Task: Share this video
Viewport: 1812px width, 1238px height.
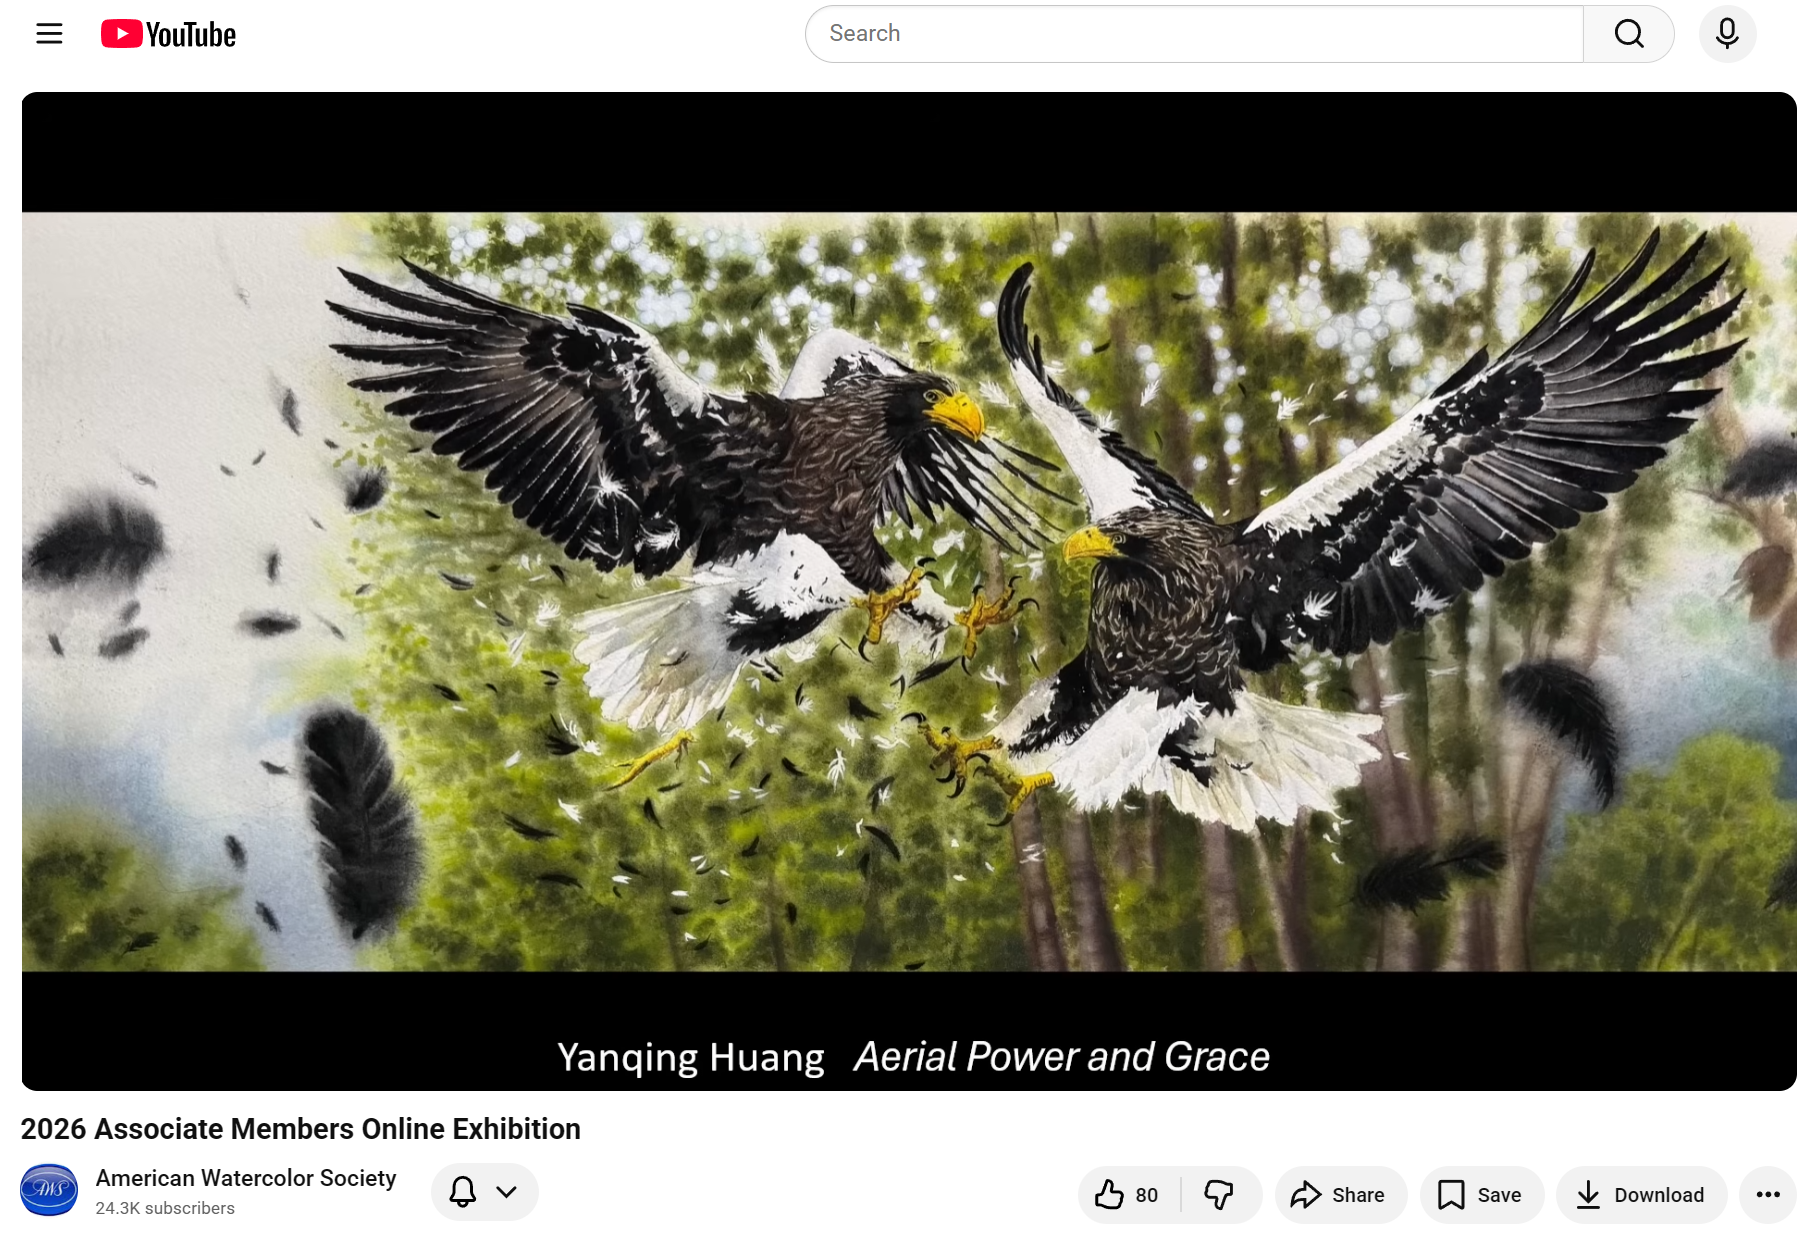Action: click(x=1340, y=1195)
